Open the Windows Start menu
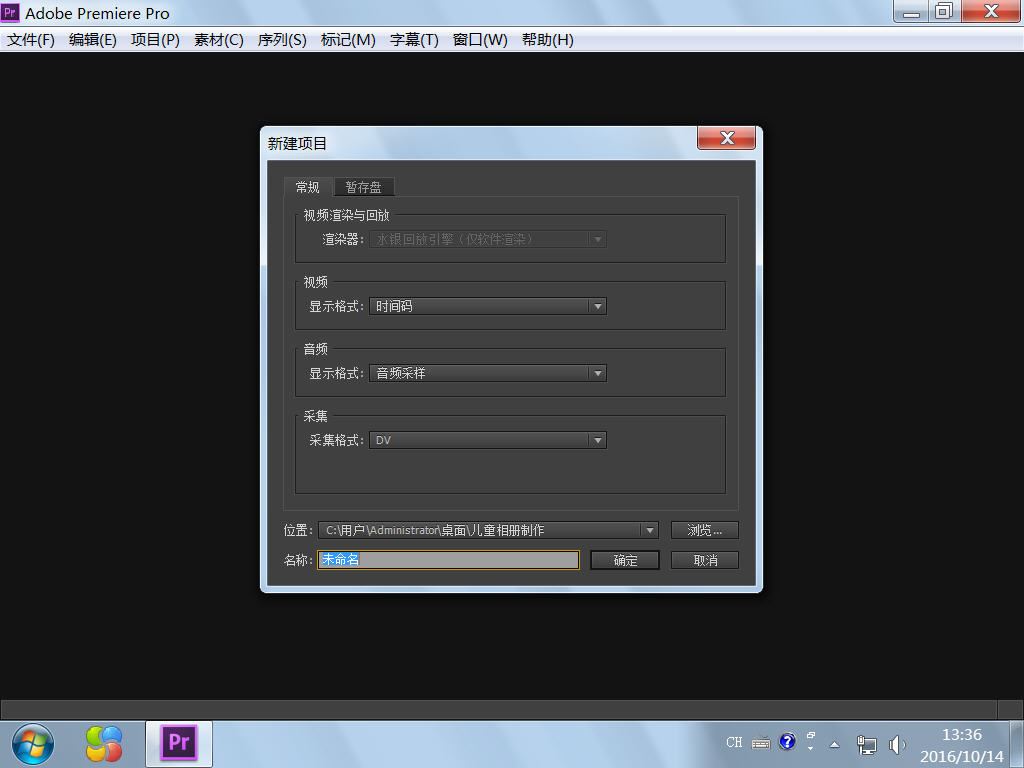Viewport: 1024px width, 768px height. coord(33,744)
